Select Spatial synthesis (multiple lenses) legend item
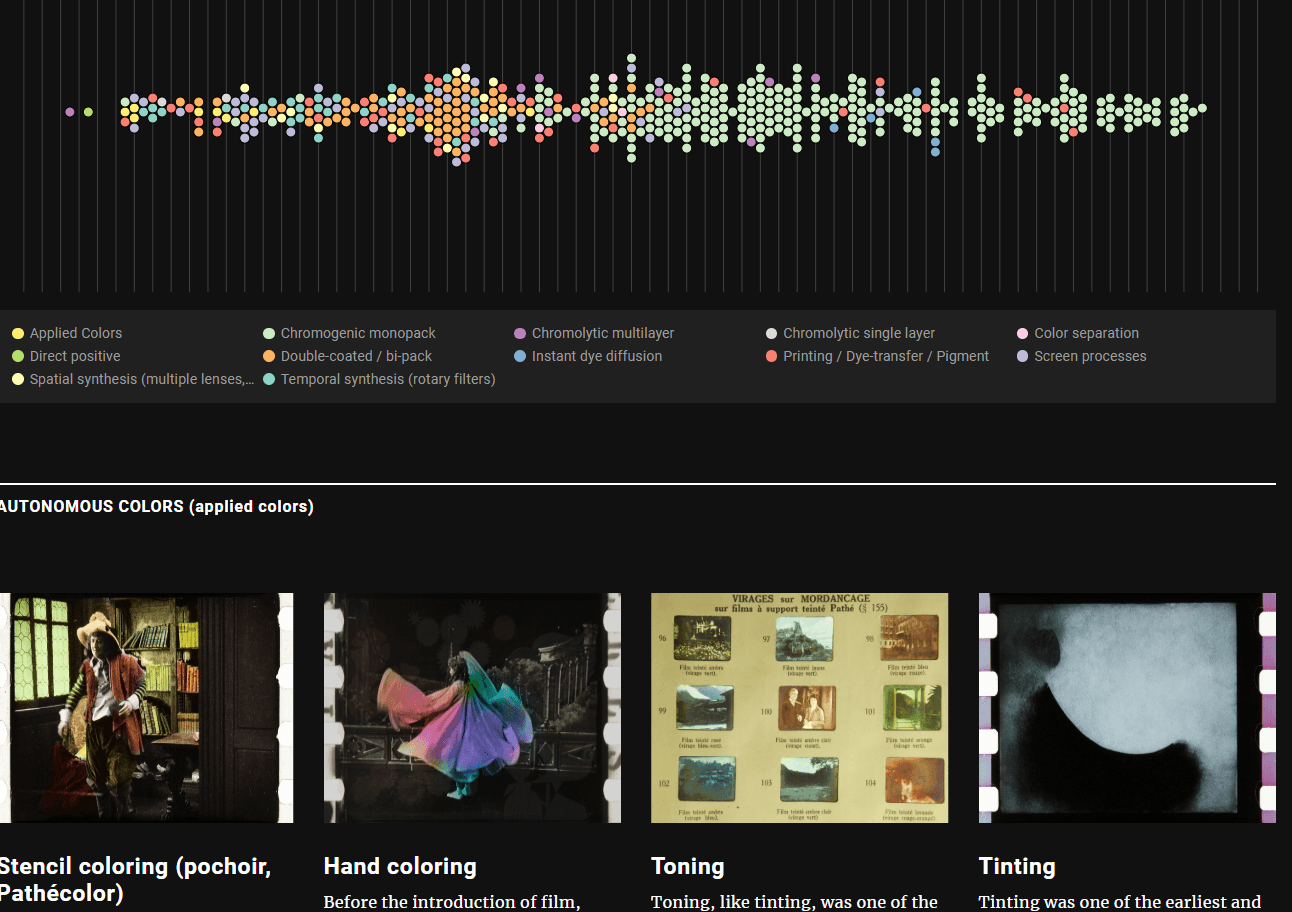Screen dimensions: 1292x912 tap(133, 379)
